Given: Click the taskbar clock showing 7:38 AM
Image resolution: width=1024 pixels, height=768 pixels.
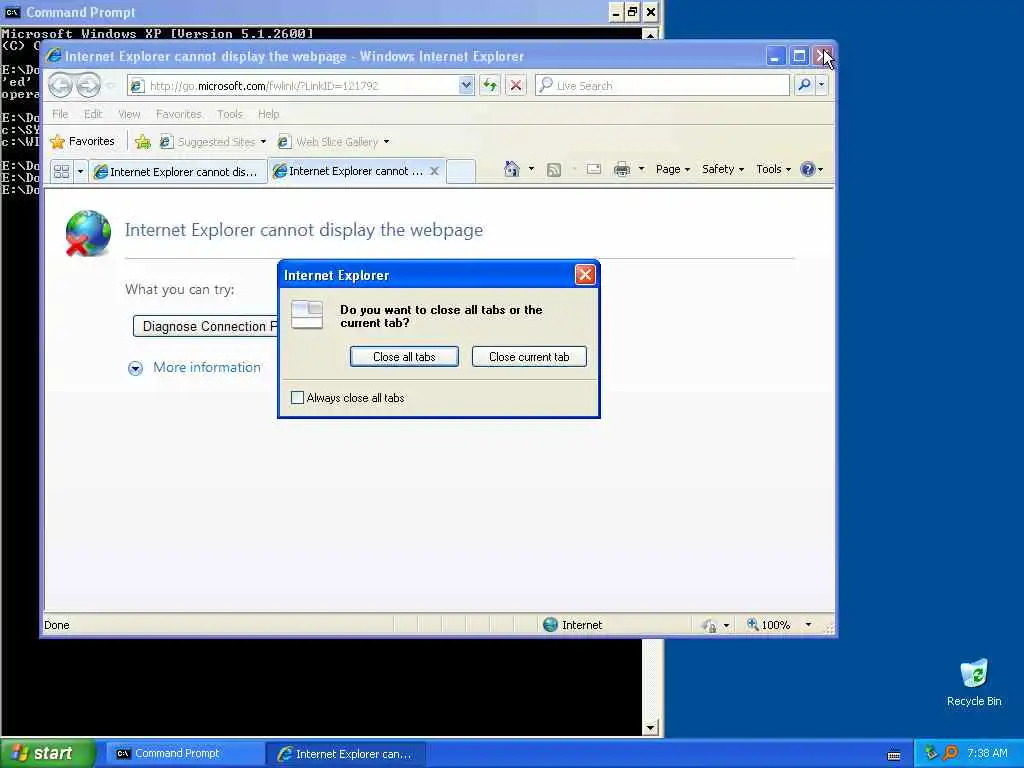Looking at the screenshot, I should [x=987, y=753].
